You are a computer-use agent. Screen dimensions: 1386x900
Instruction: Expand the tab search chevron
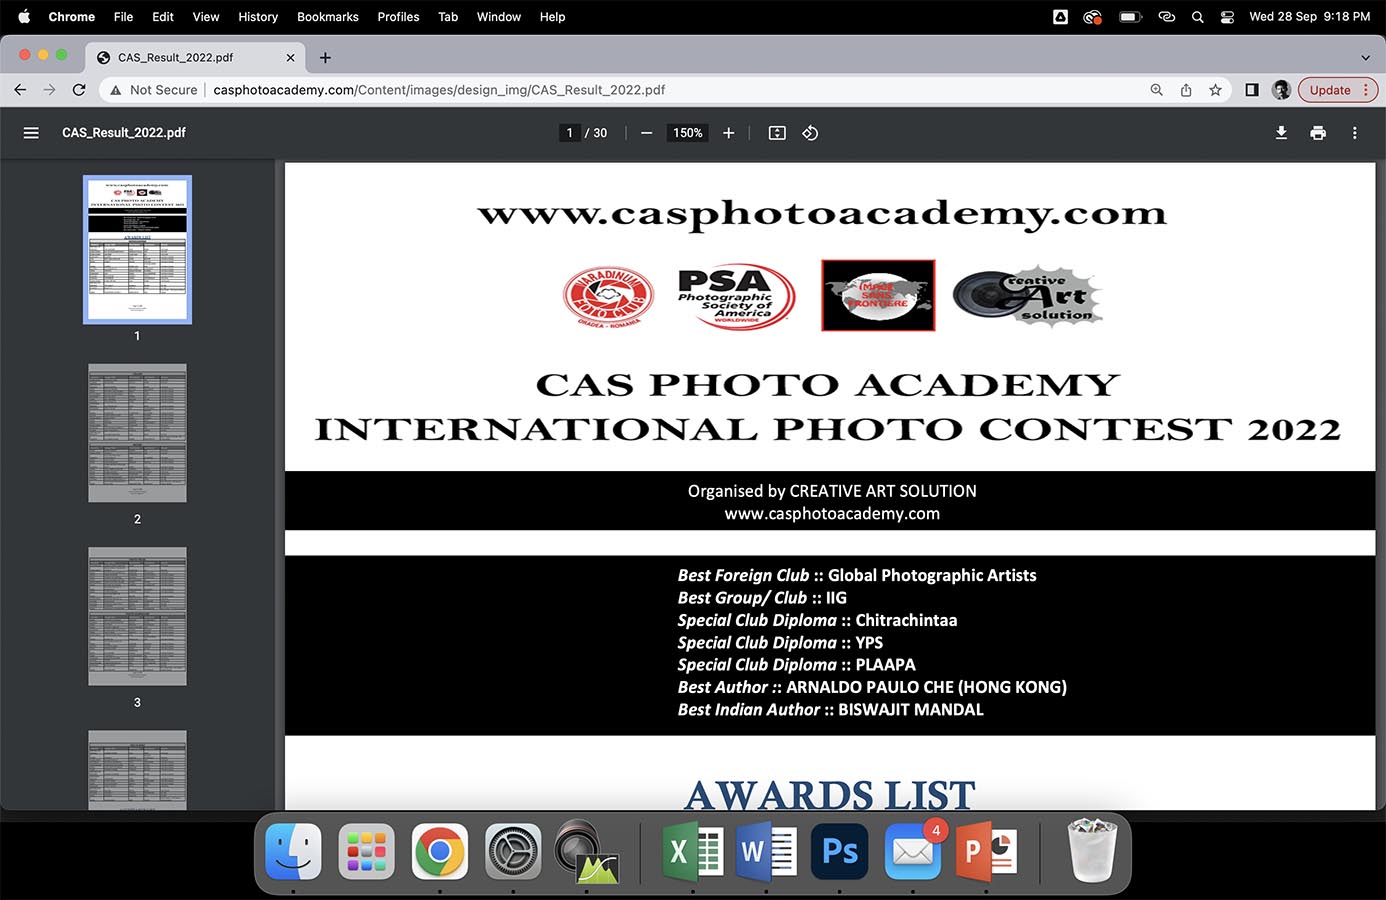click(x=1365, y=58)
